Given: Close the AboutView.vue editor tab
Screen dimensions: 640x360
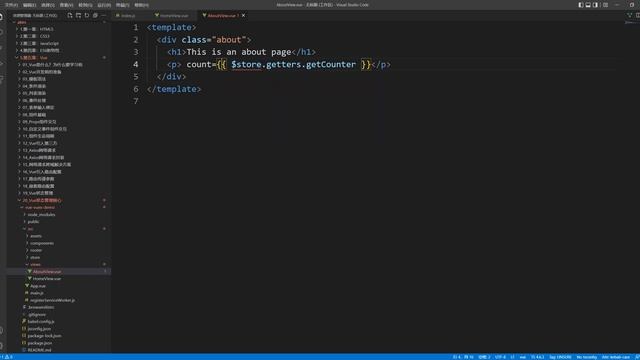Looking at the screenshot, I should coord(243,16).
